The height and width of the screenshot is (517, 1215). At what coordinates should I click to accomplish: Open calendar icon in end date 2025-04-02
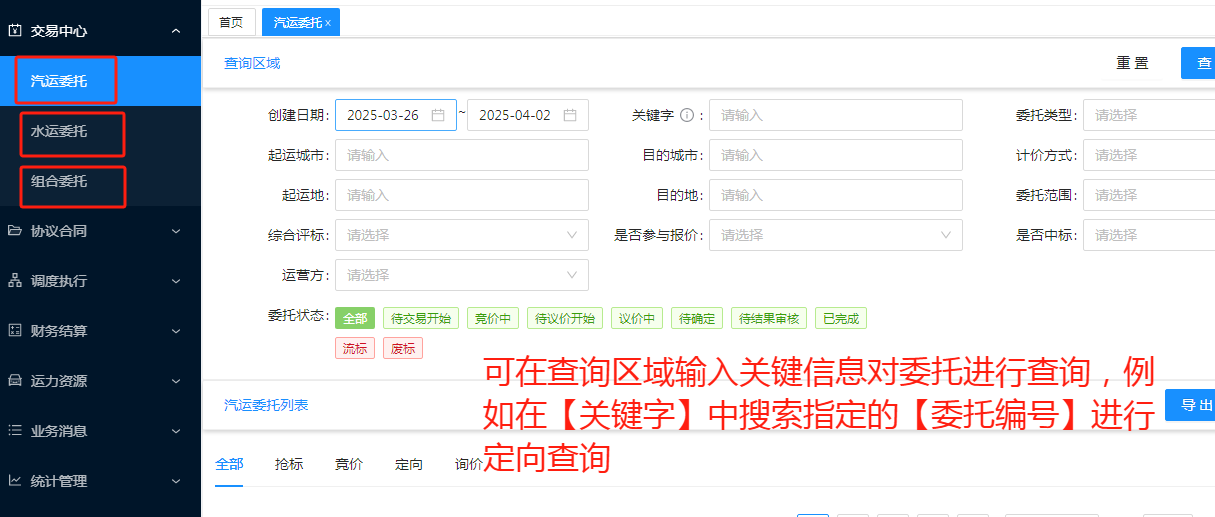pyautogui.click(x=570, y=115)
